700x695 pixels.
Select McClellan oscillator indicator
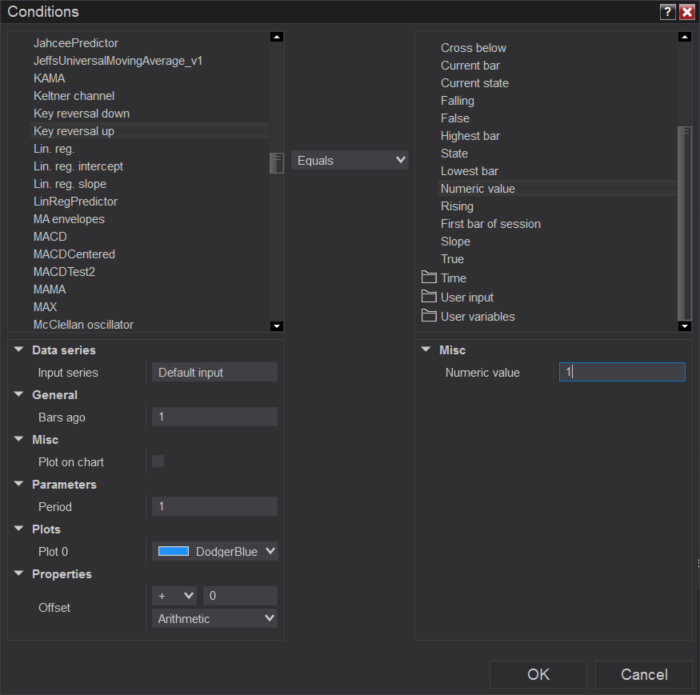83,325
